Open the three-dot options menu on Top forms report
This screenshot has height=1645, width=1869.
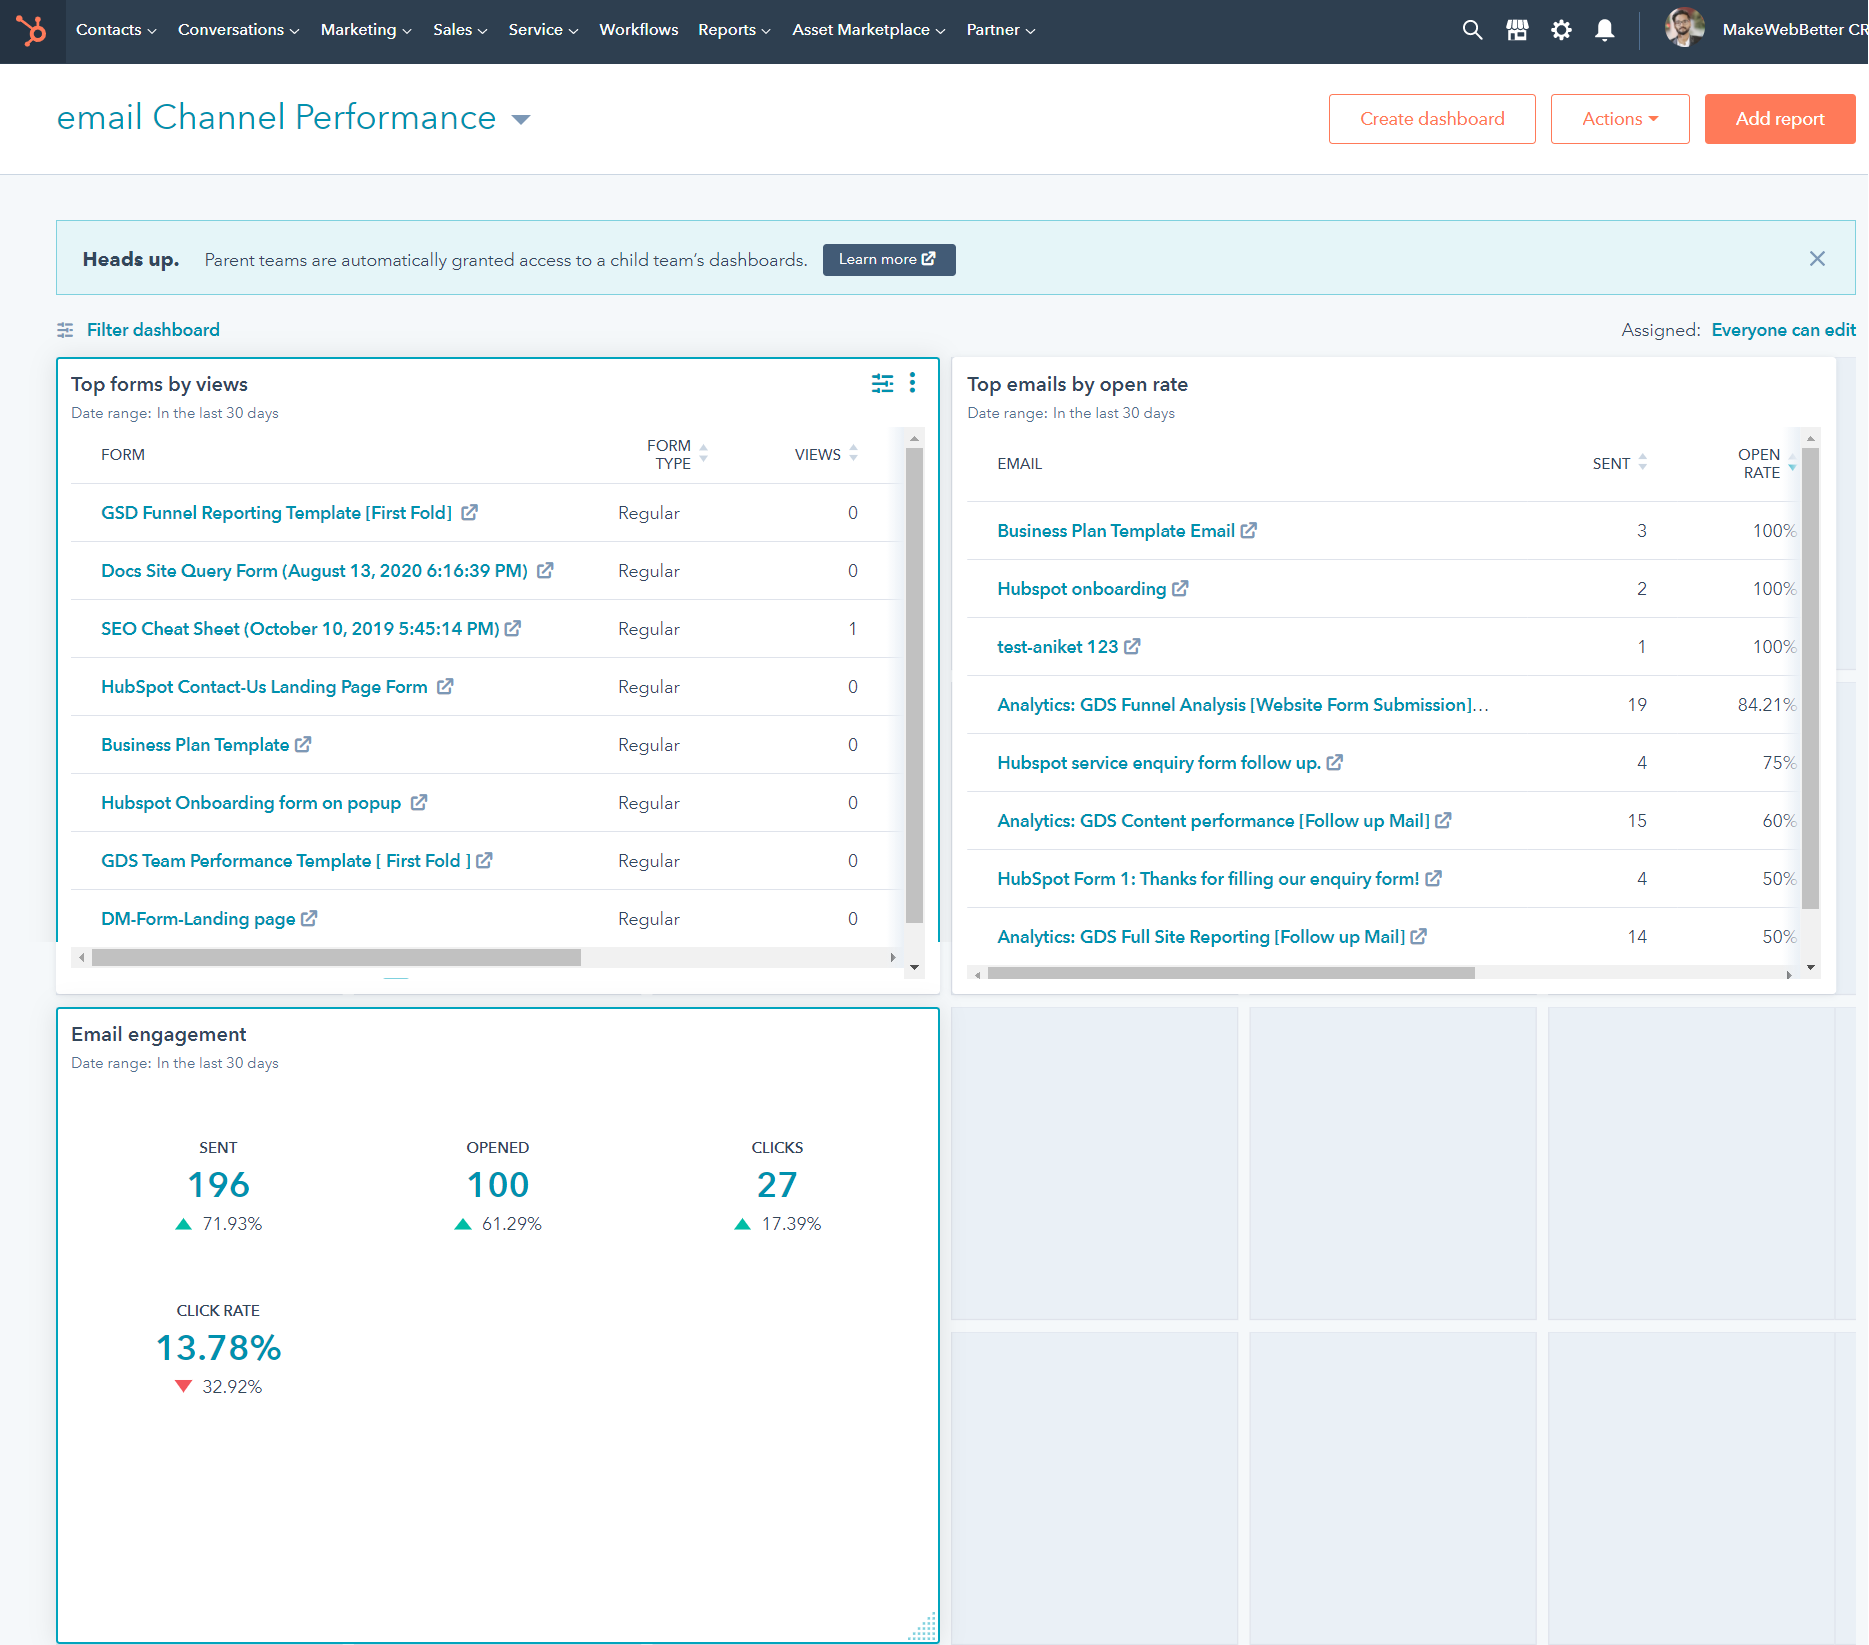point(911,383)
